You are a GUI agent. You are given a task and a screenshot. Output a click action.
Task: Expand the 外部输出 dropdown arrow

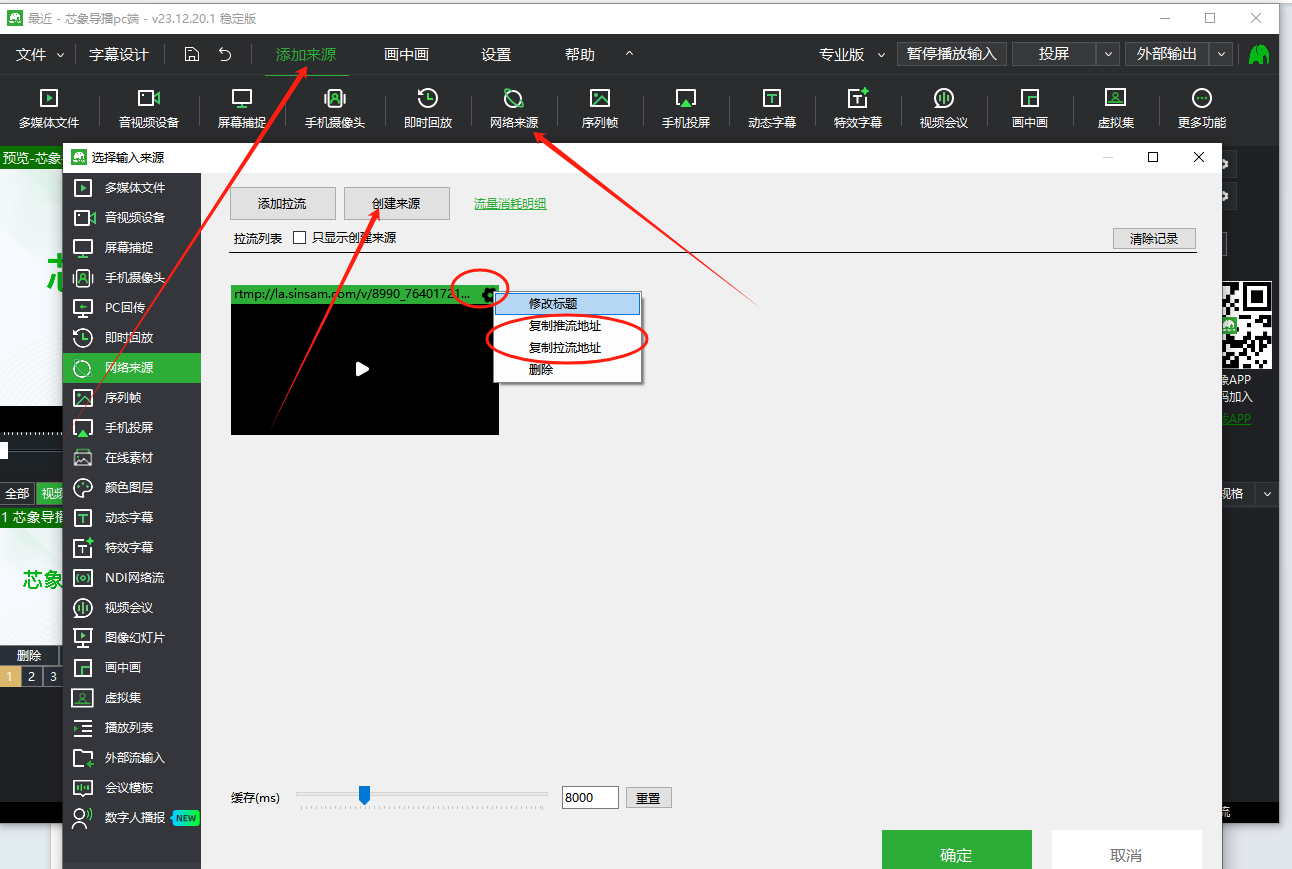1221,54
